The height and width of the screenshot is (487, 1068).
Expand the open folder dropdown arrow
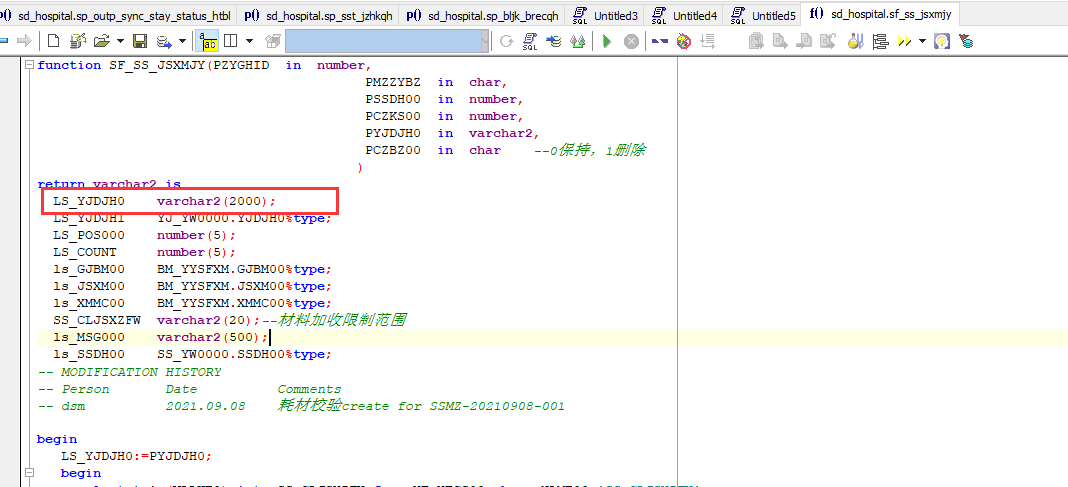pyautogui.click(x=120, y=42)
